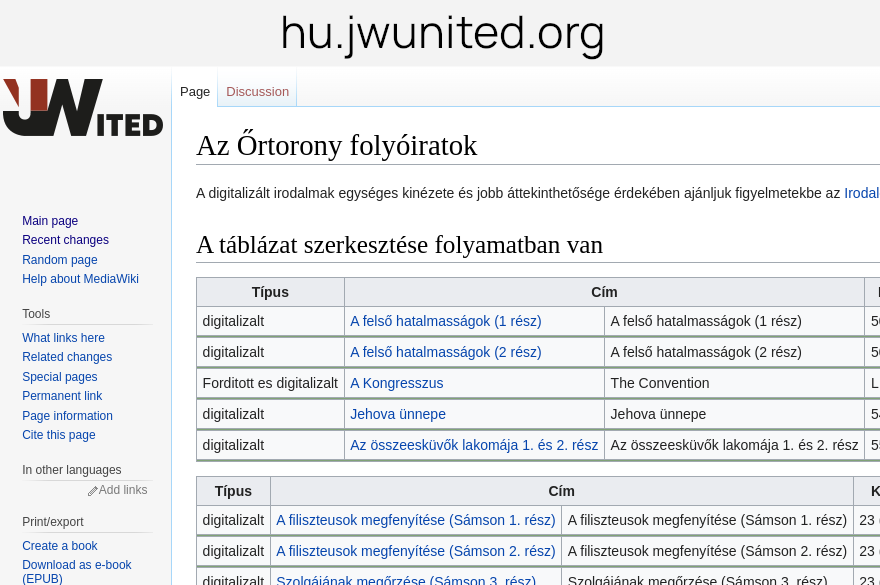Click the Típus header of first table
Viewport: 880px width, 585px height.
pos(271,292)
